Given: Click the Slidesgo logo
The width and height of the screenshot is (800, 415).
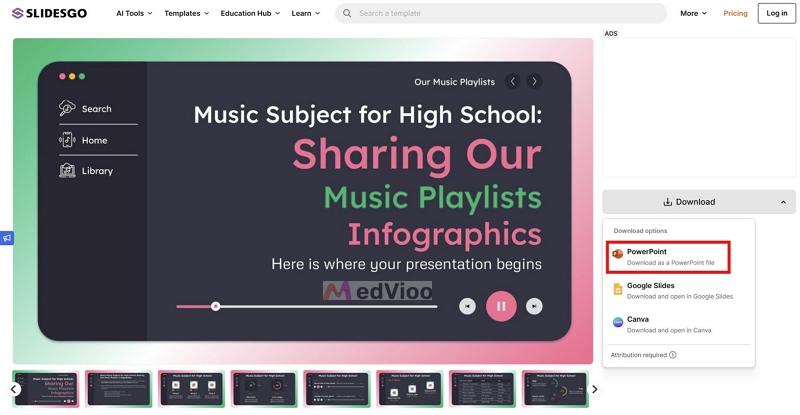Looking at the screenshot, I should click(x=49, y=13).
